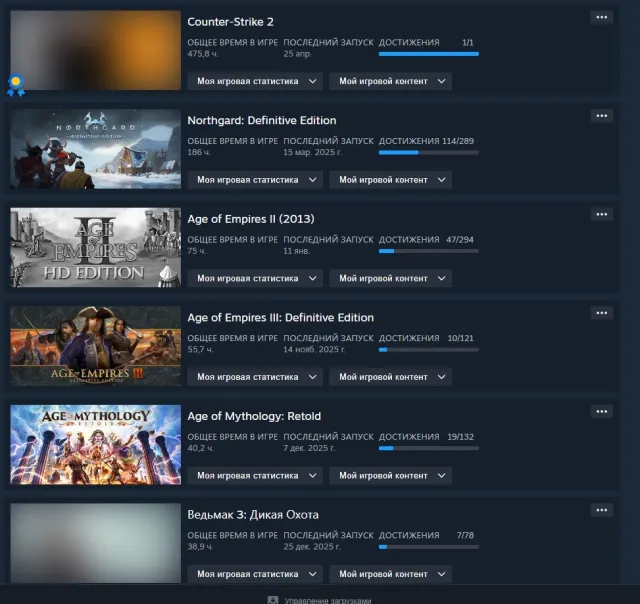Click the 7/78 achievements count
Image resolution: width=640 pixels, height=604 pixels.
click(465, 535)
